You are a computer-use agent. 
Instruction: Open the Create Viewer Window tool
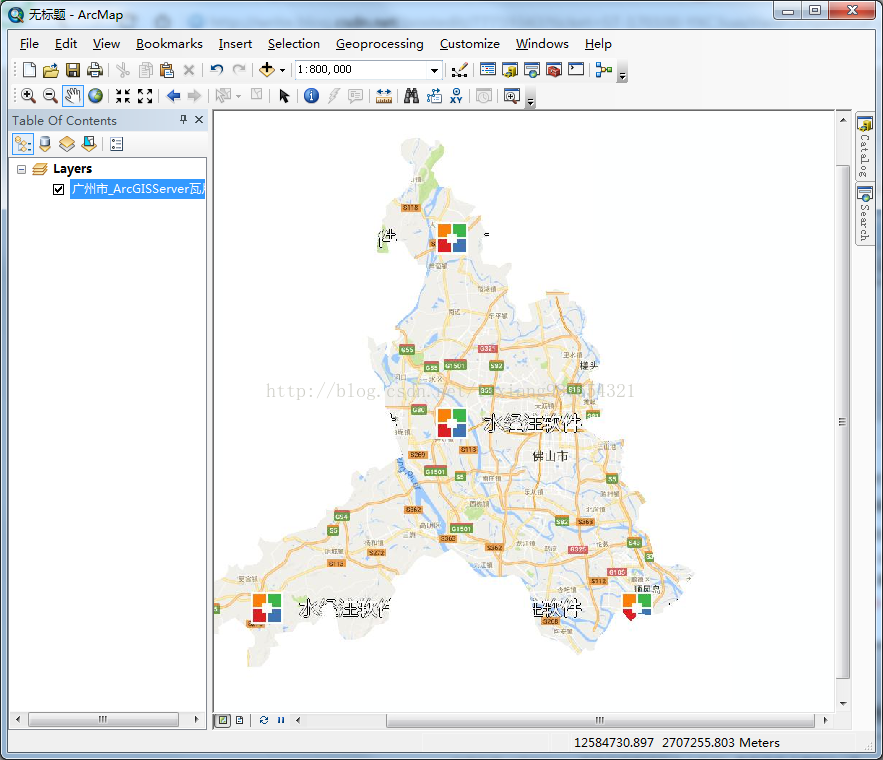tap(511, 96)
